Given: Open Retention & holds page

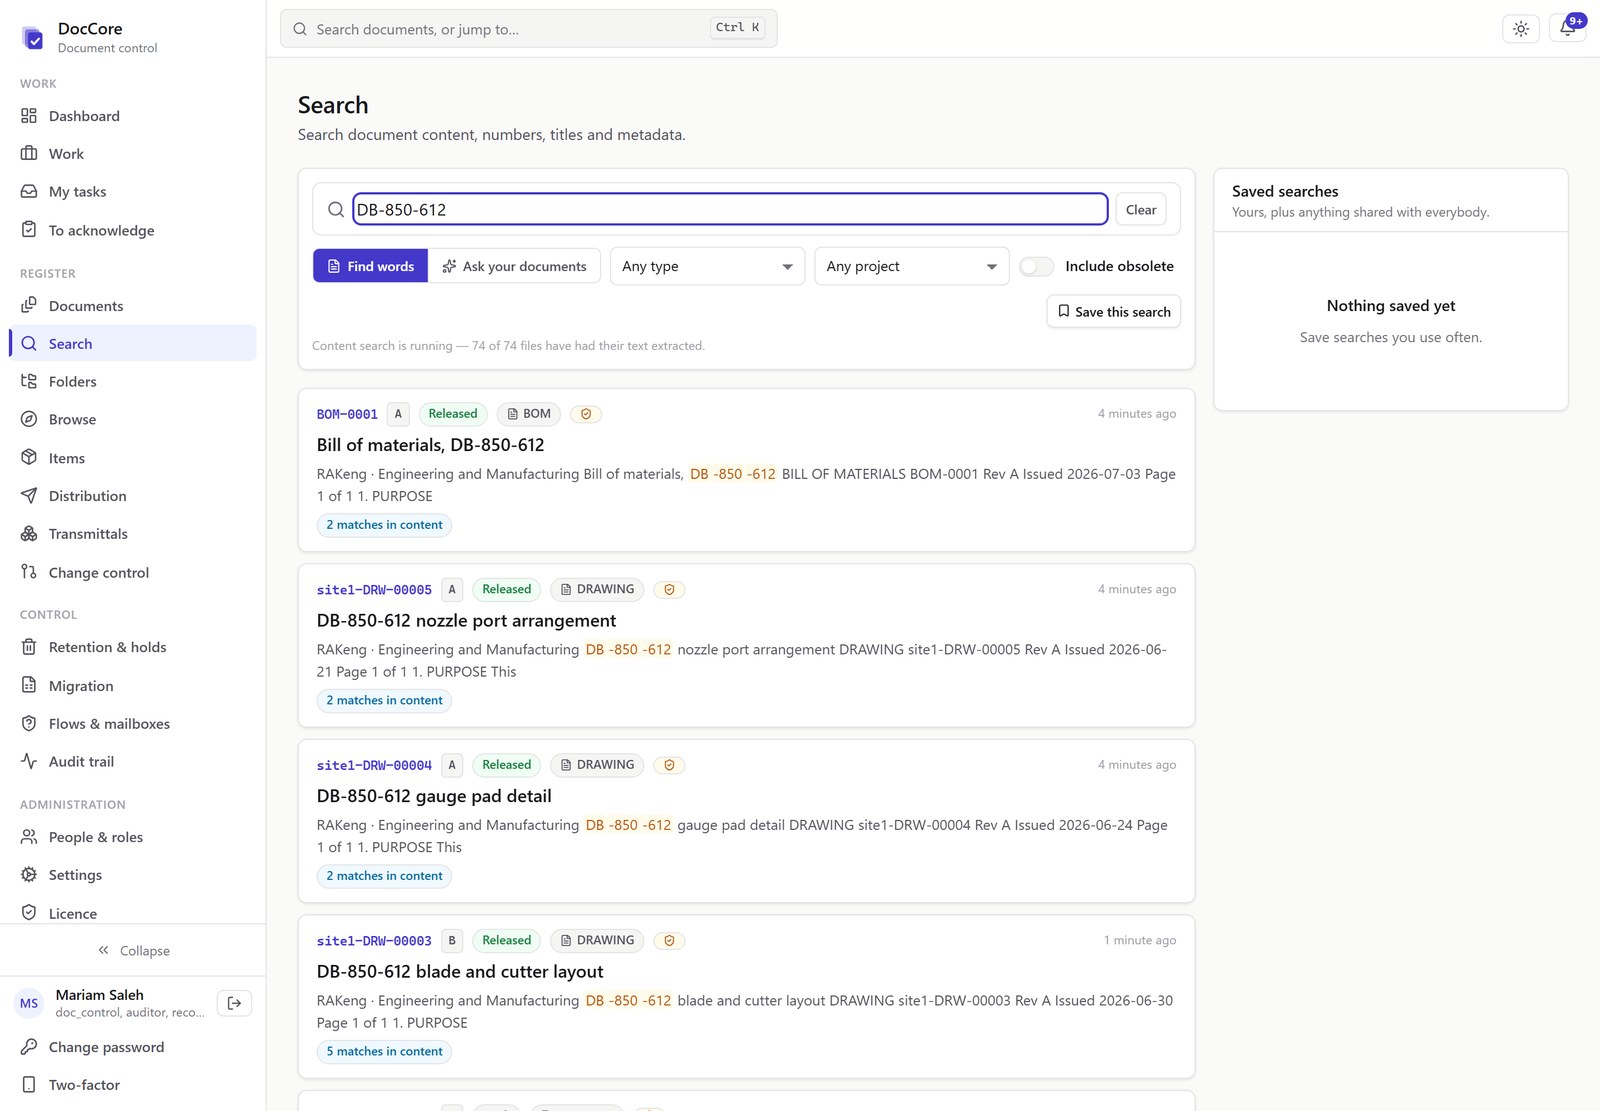Looking at the screenshot, I should pyautogui.click(x=132, y=647).
